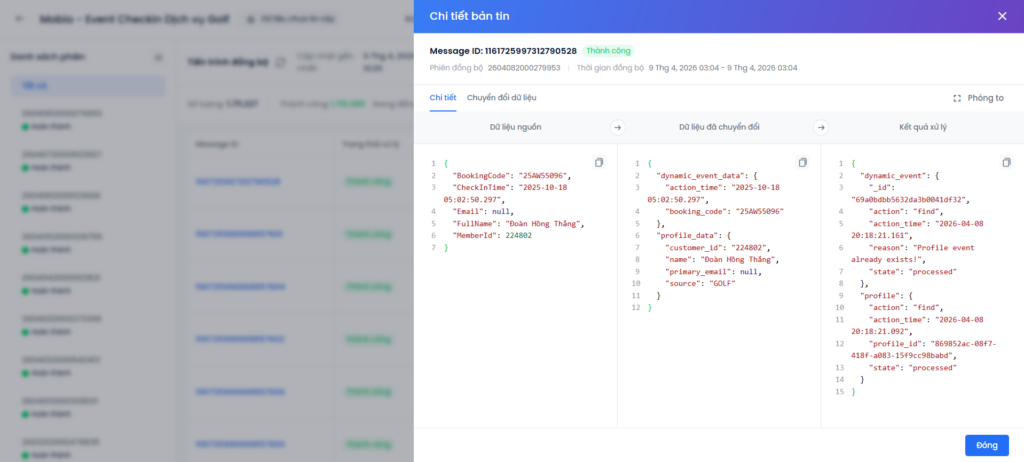Copy the processing result JSON
Screen dimensions: 1024x462
pos(1006,162)
